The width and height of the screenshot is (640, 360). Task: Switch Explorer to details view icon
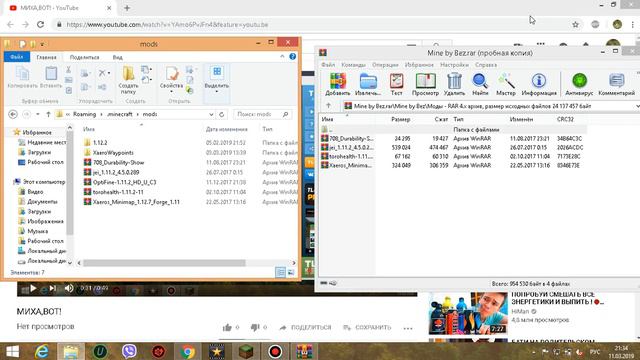(280, 272)
